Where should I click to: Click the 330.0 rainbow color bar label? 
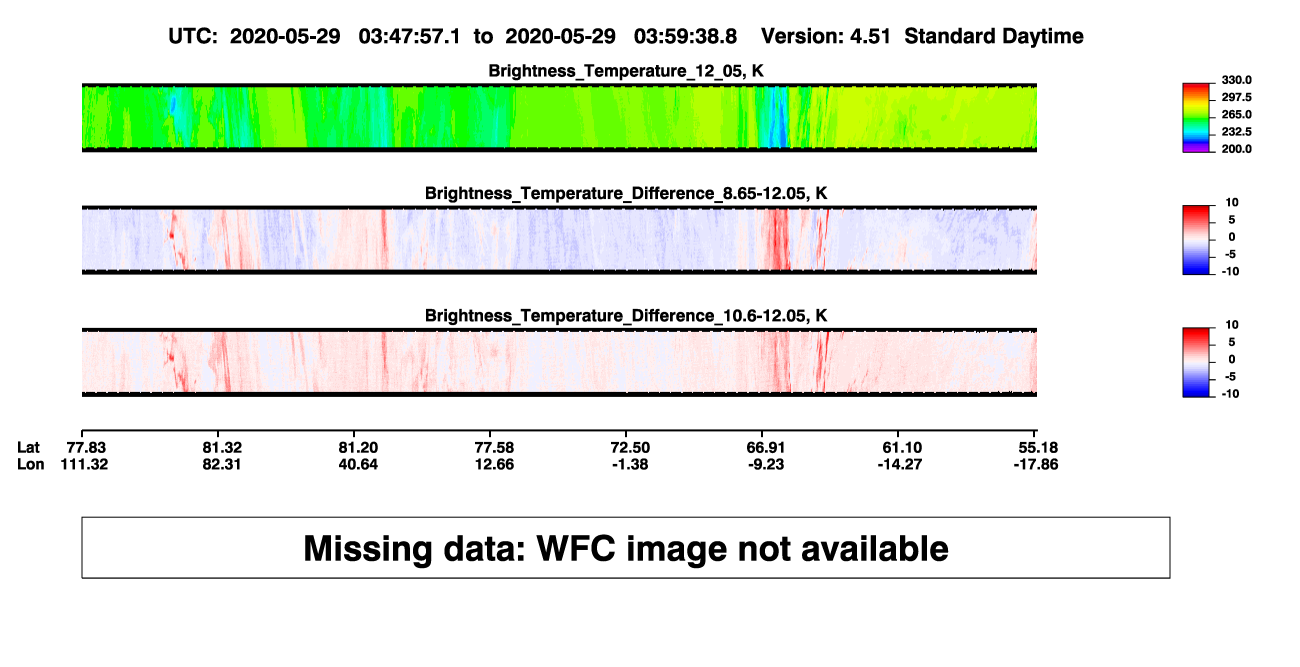(x=1236, y=80)
